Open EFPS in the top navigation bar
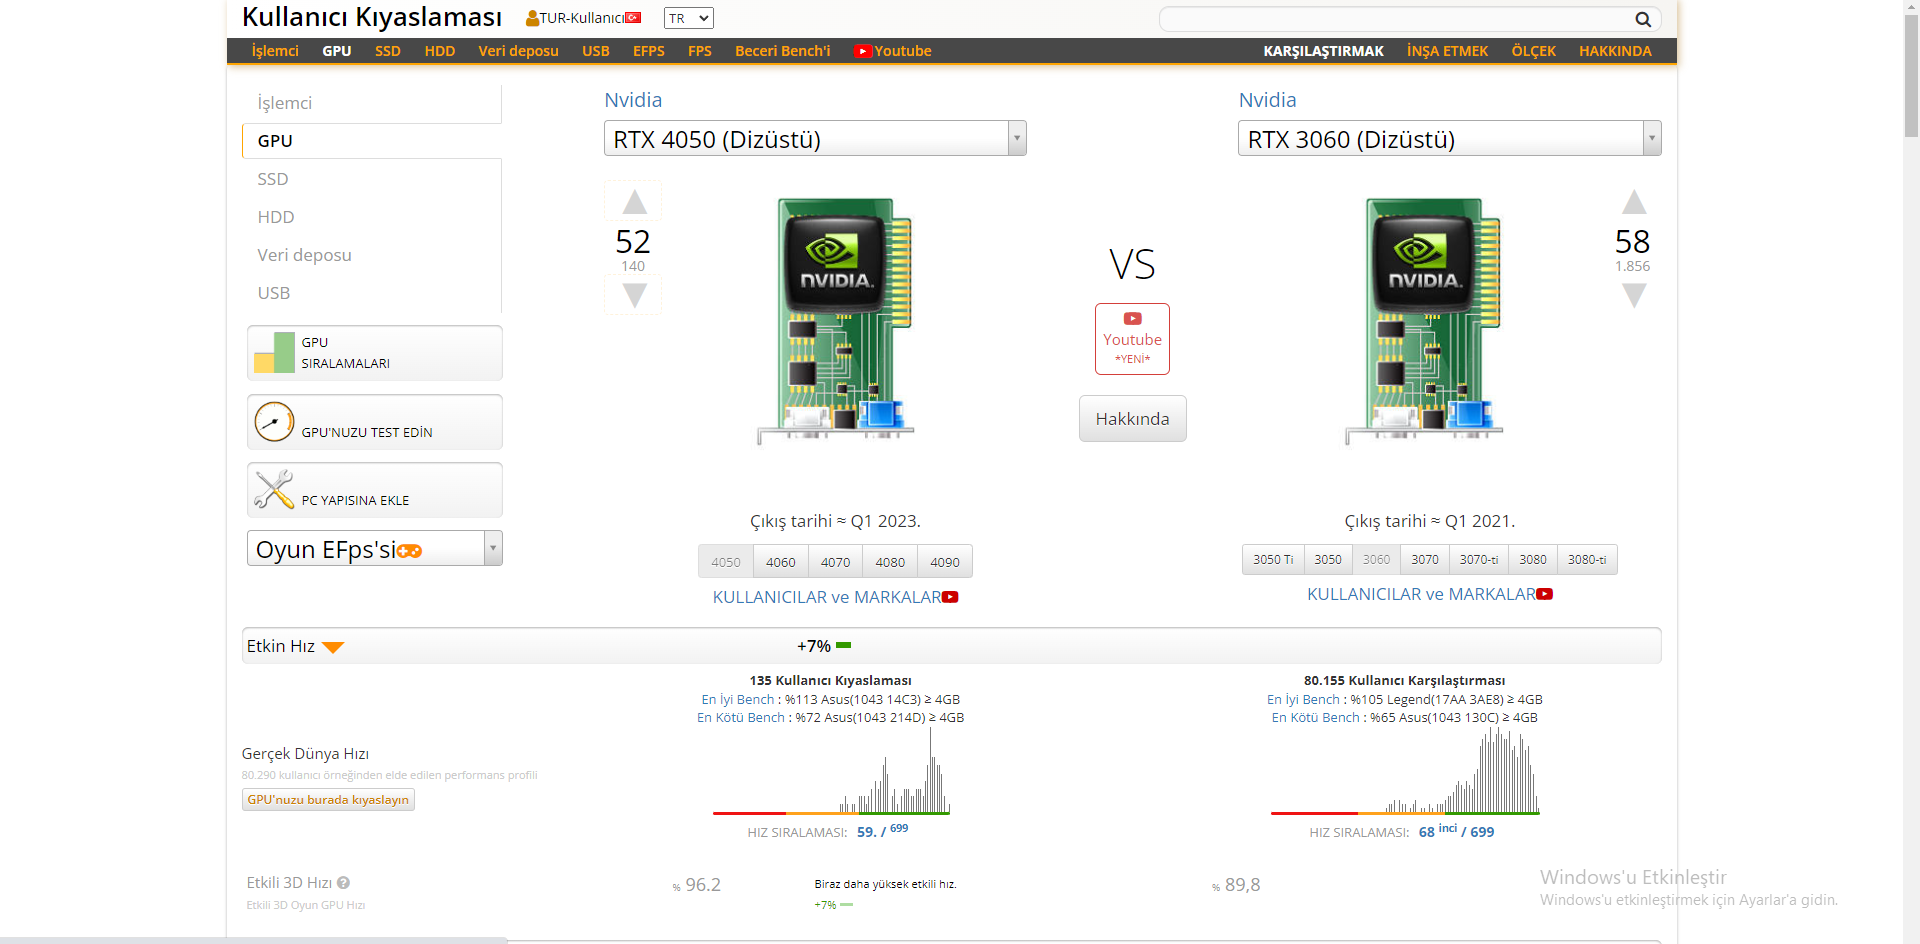This screenshot has height=944, width=1920. [649, 51]
